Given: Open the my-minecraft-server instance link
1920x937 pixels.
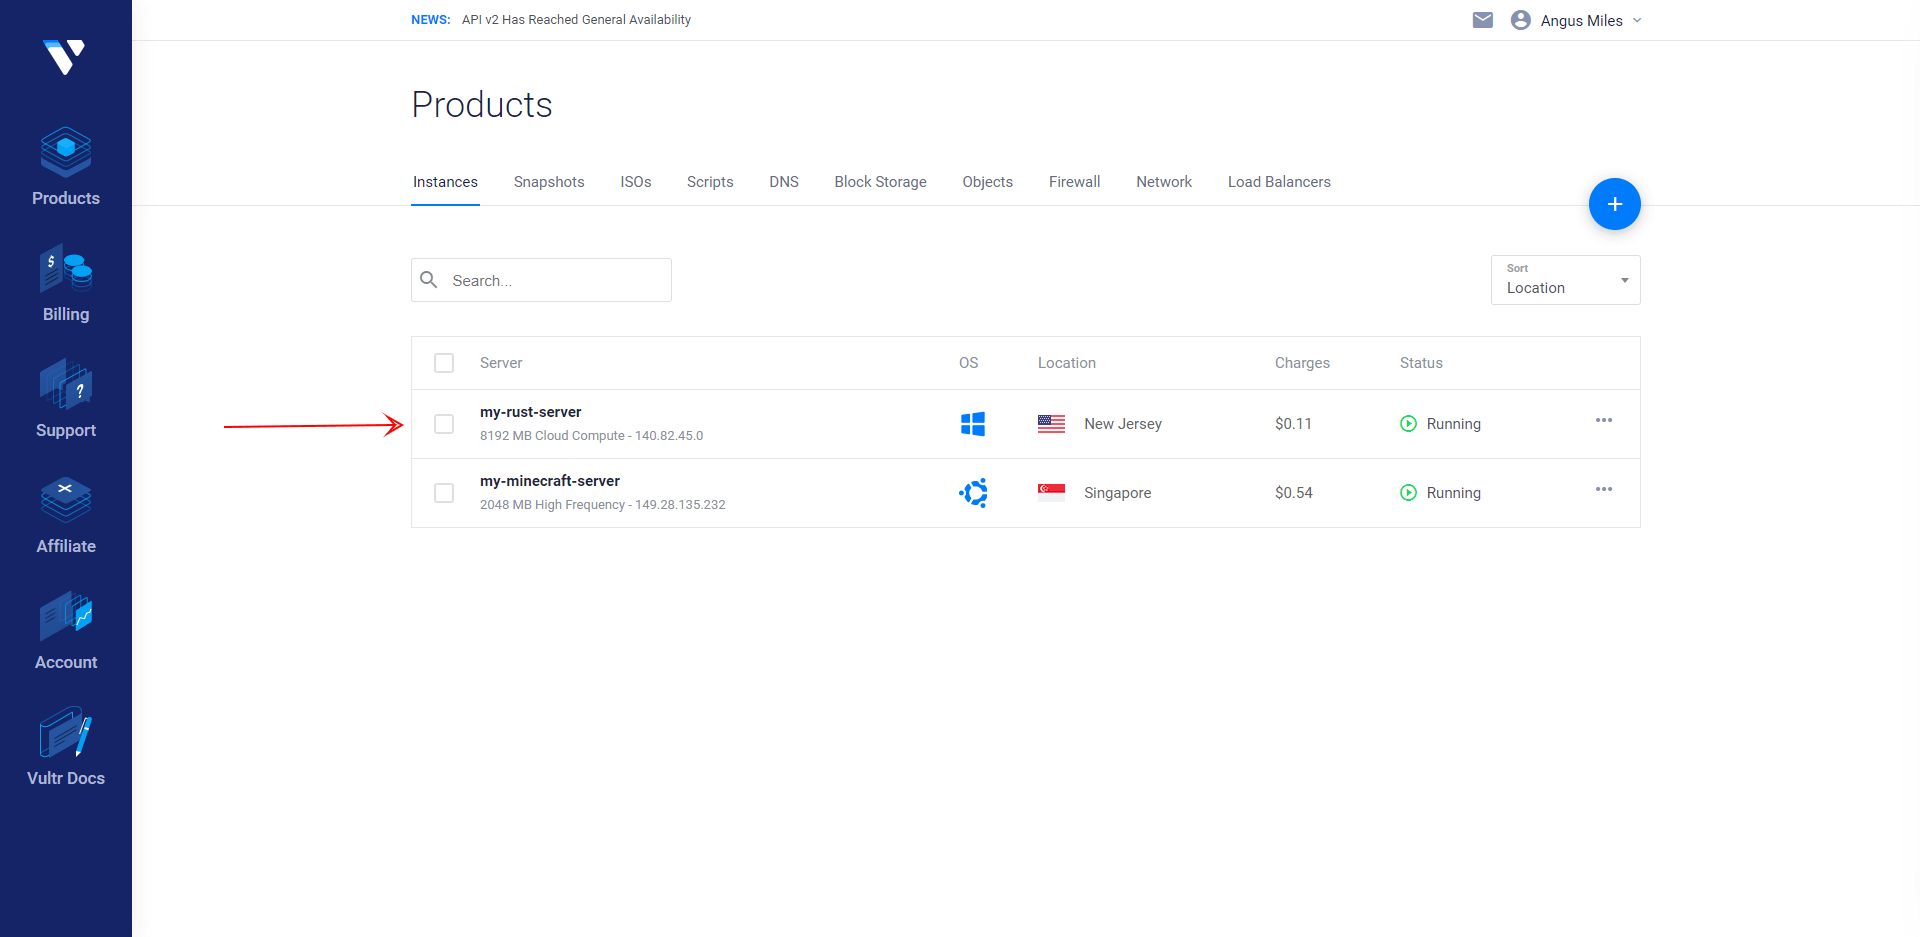Looking at the screenshot, I should point(549,481).
